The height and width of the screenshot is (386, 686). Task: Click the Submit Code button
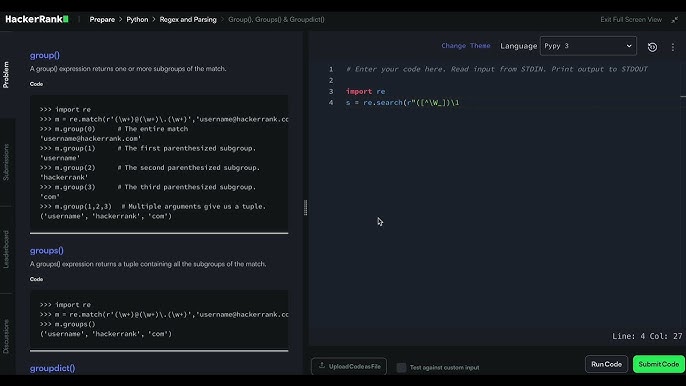(x=658, y=364)
